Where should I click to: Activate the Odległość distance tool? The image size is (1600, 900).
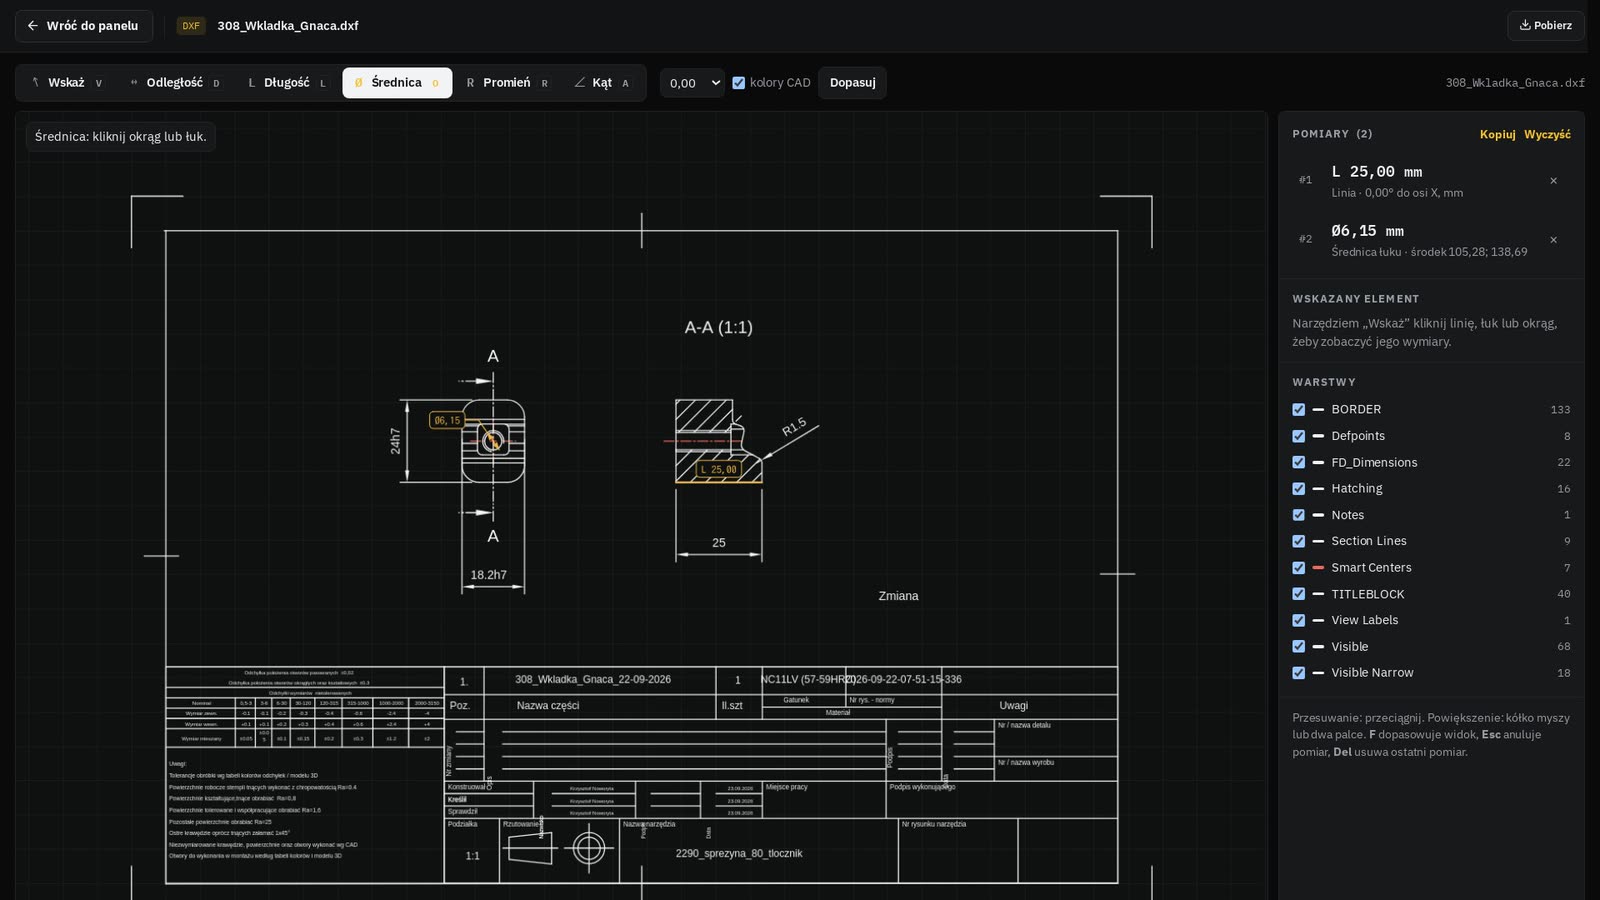click(x=175, y=83)
